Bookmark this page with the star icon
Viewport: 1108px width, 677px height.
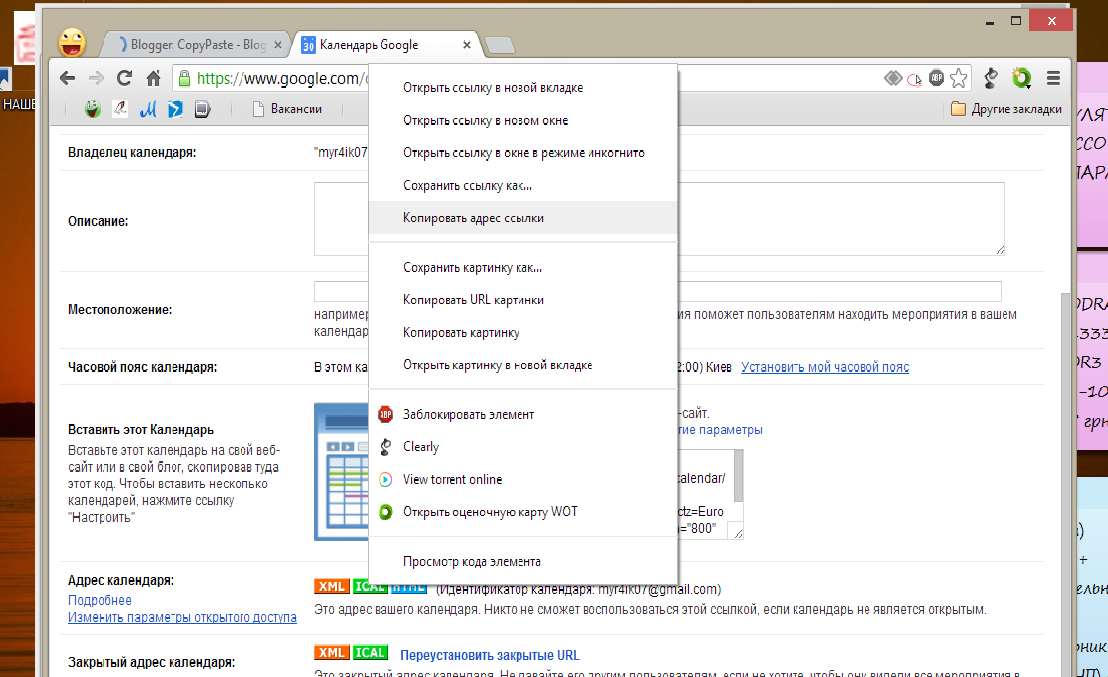pyautogui.click(x=958, y=78)
